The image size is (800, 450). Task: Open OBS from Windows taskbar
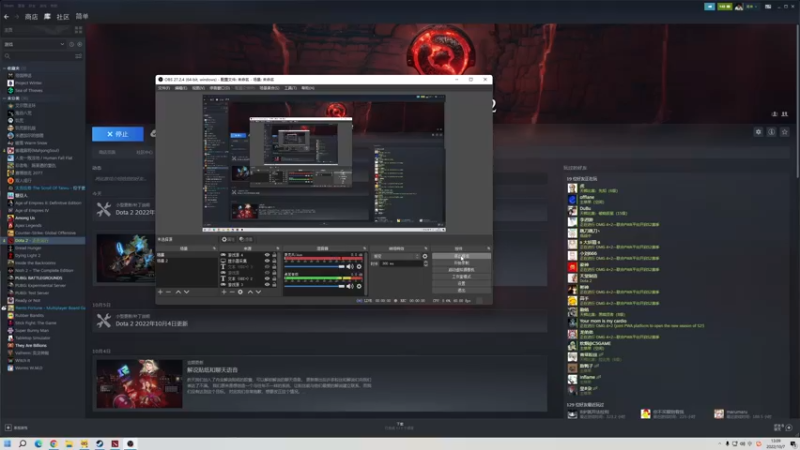pos(130,443)
